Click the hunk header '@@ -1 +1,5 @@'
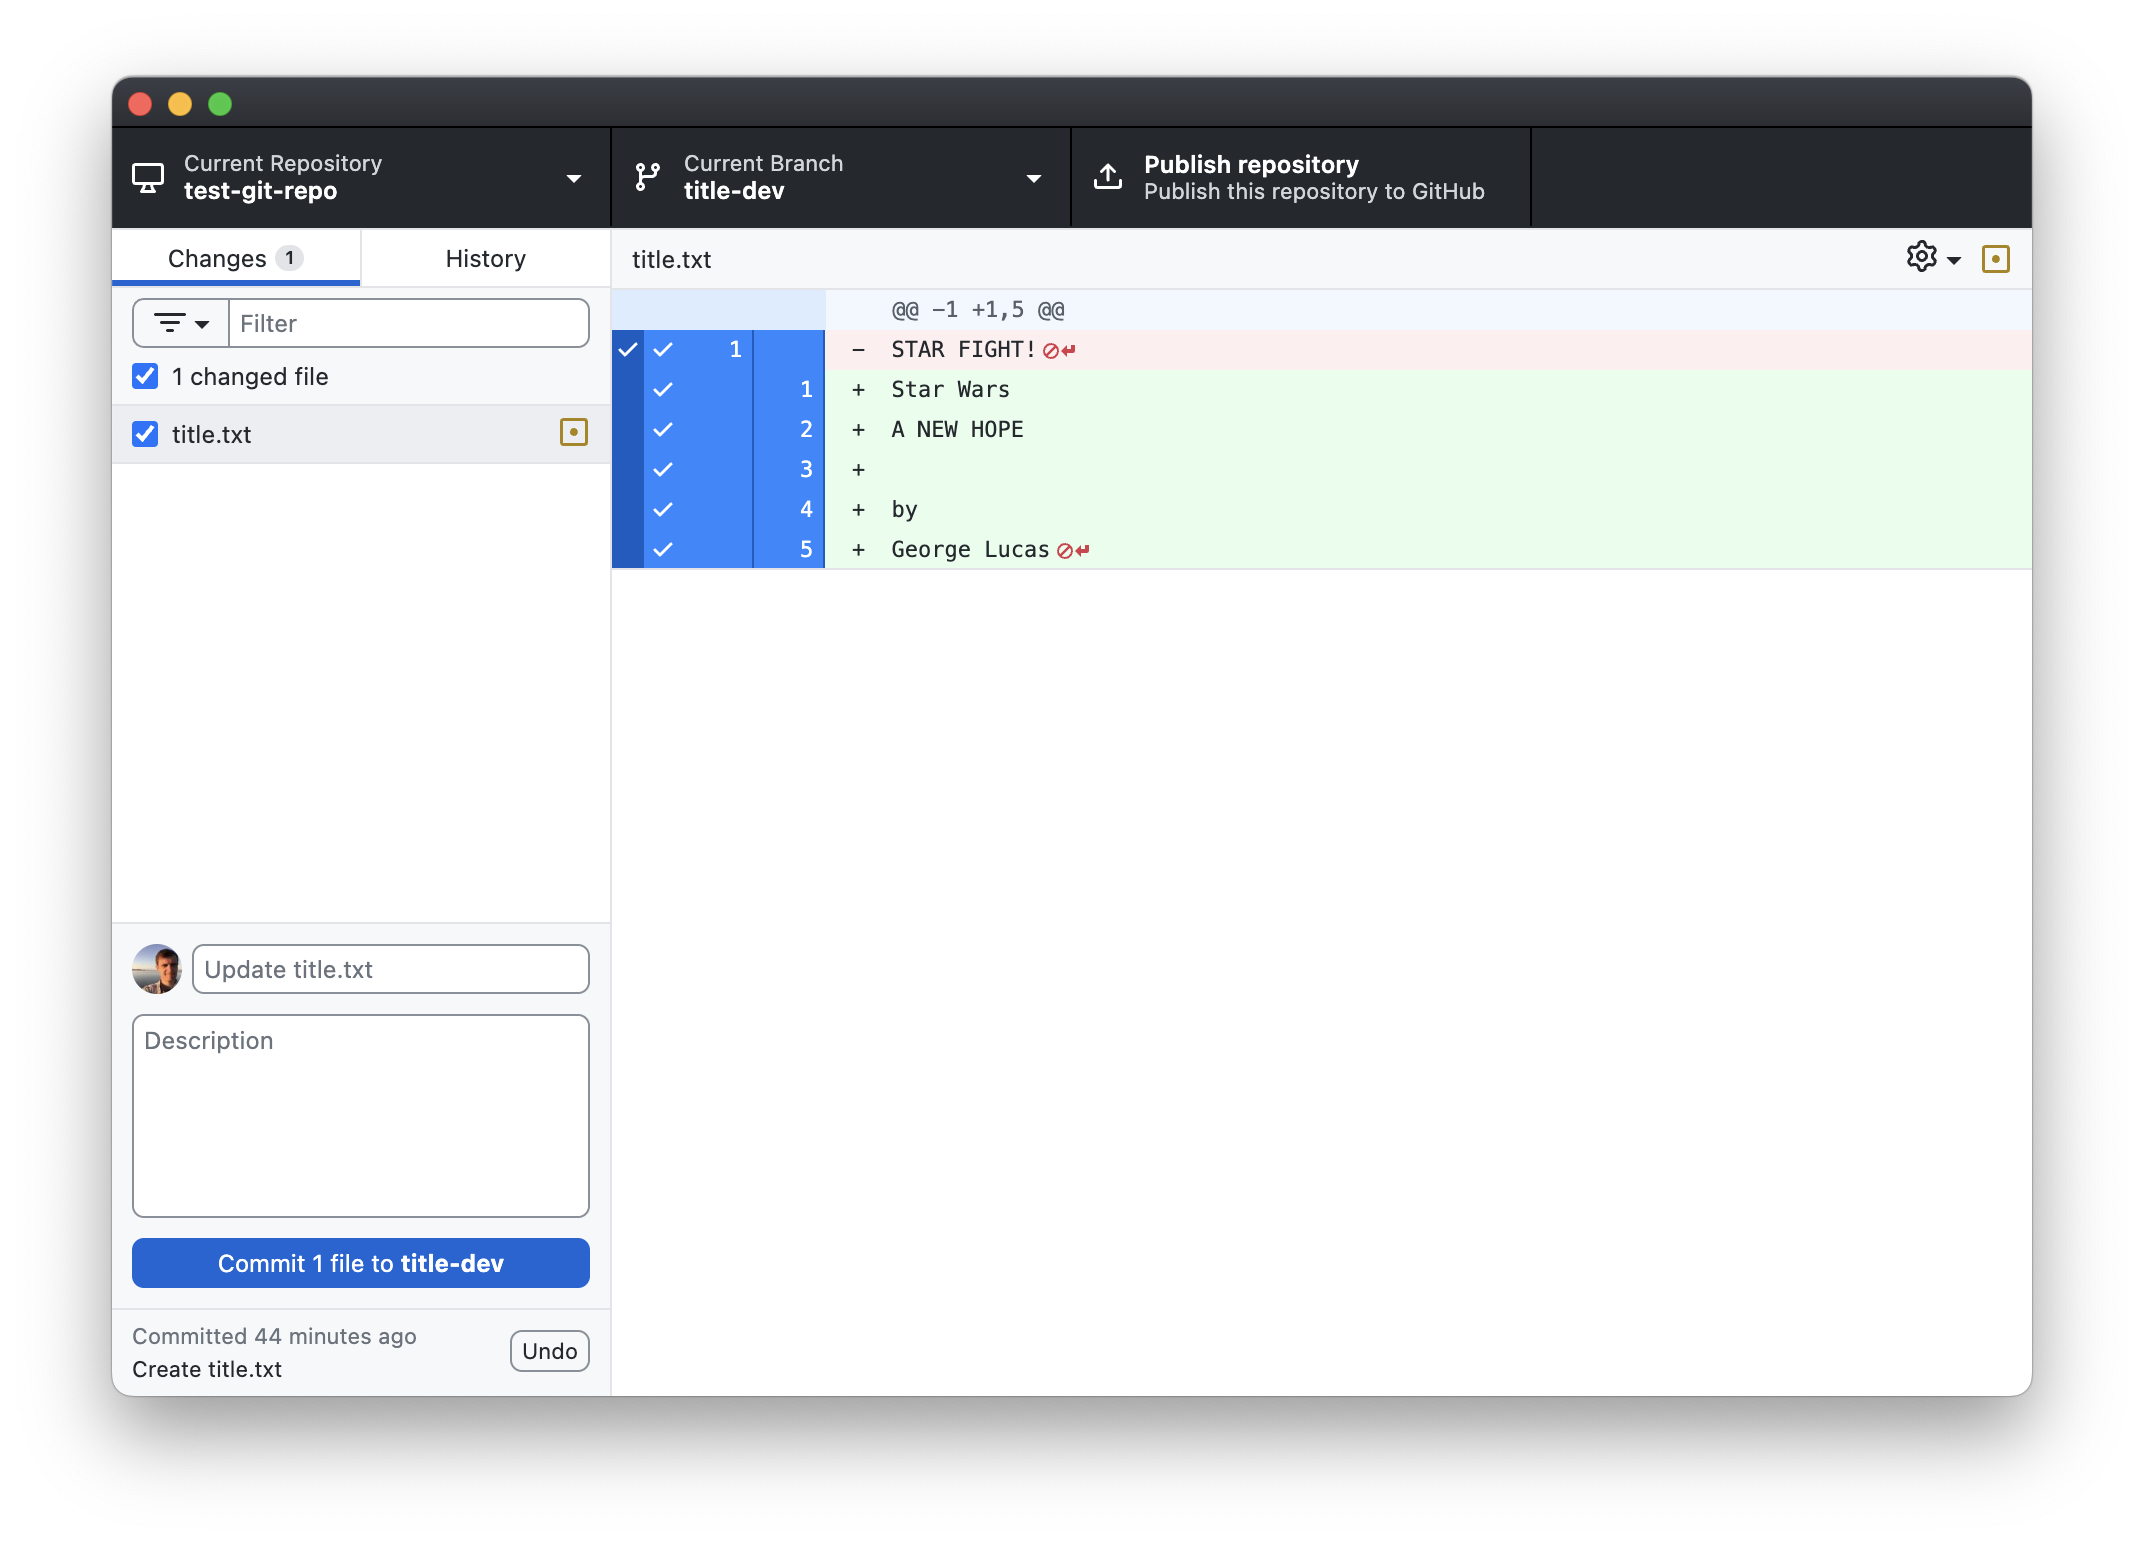 click(978, 310)
